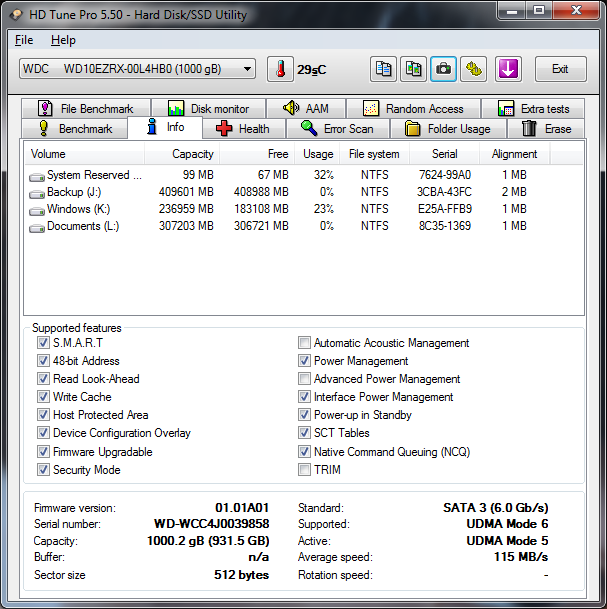Switch to the File Benchmark tab
This screenshot has height=609, width=607.
point(86,108)
